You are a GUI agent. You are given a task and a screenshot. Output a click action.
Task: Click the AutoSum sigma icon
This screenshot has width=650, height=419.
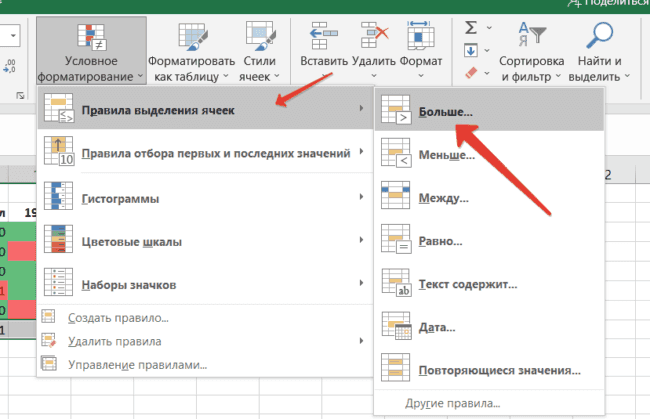coord(472,27)
